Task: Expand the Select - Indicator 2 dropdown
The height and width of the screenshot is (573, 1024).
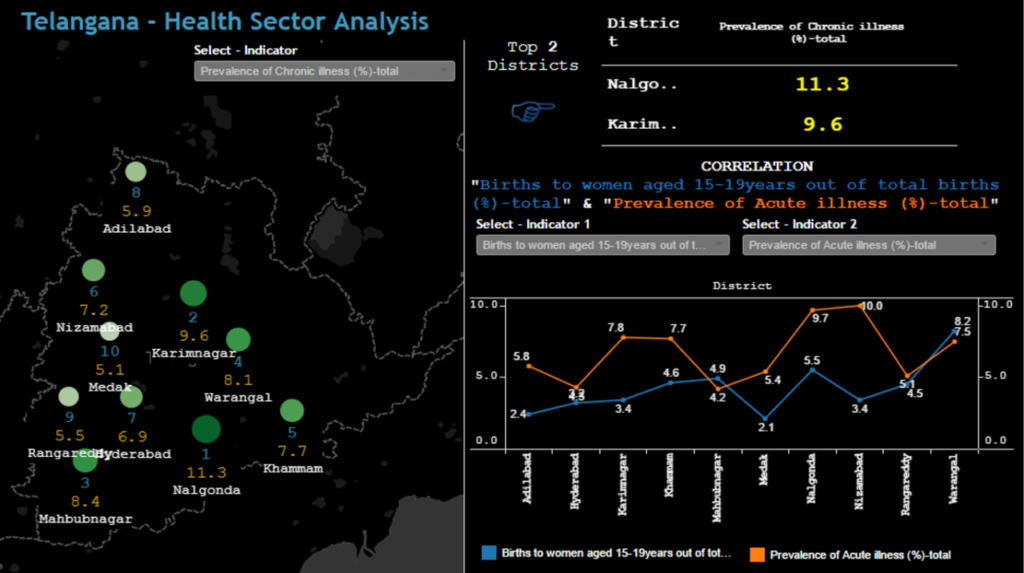Action: coord(869,245)
